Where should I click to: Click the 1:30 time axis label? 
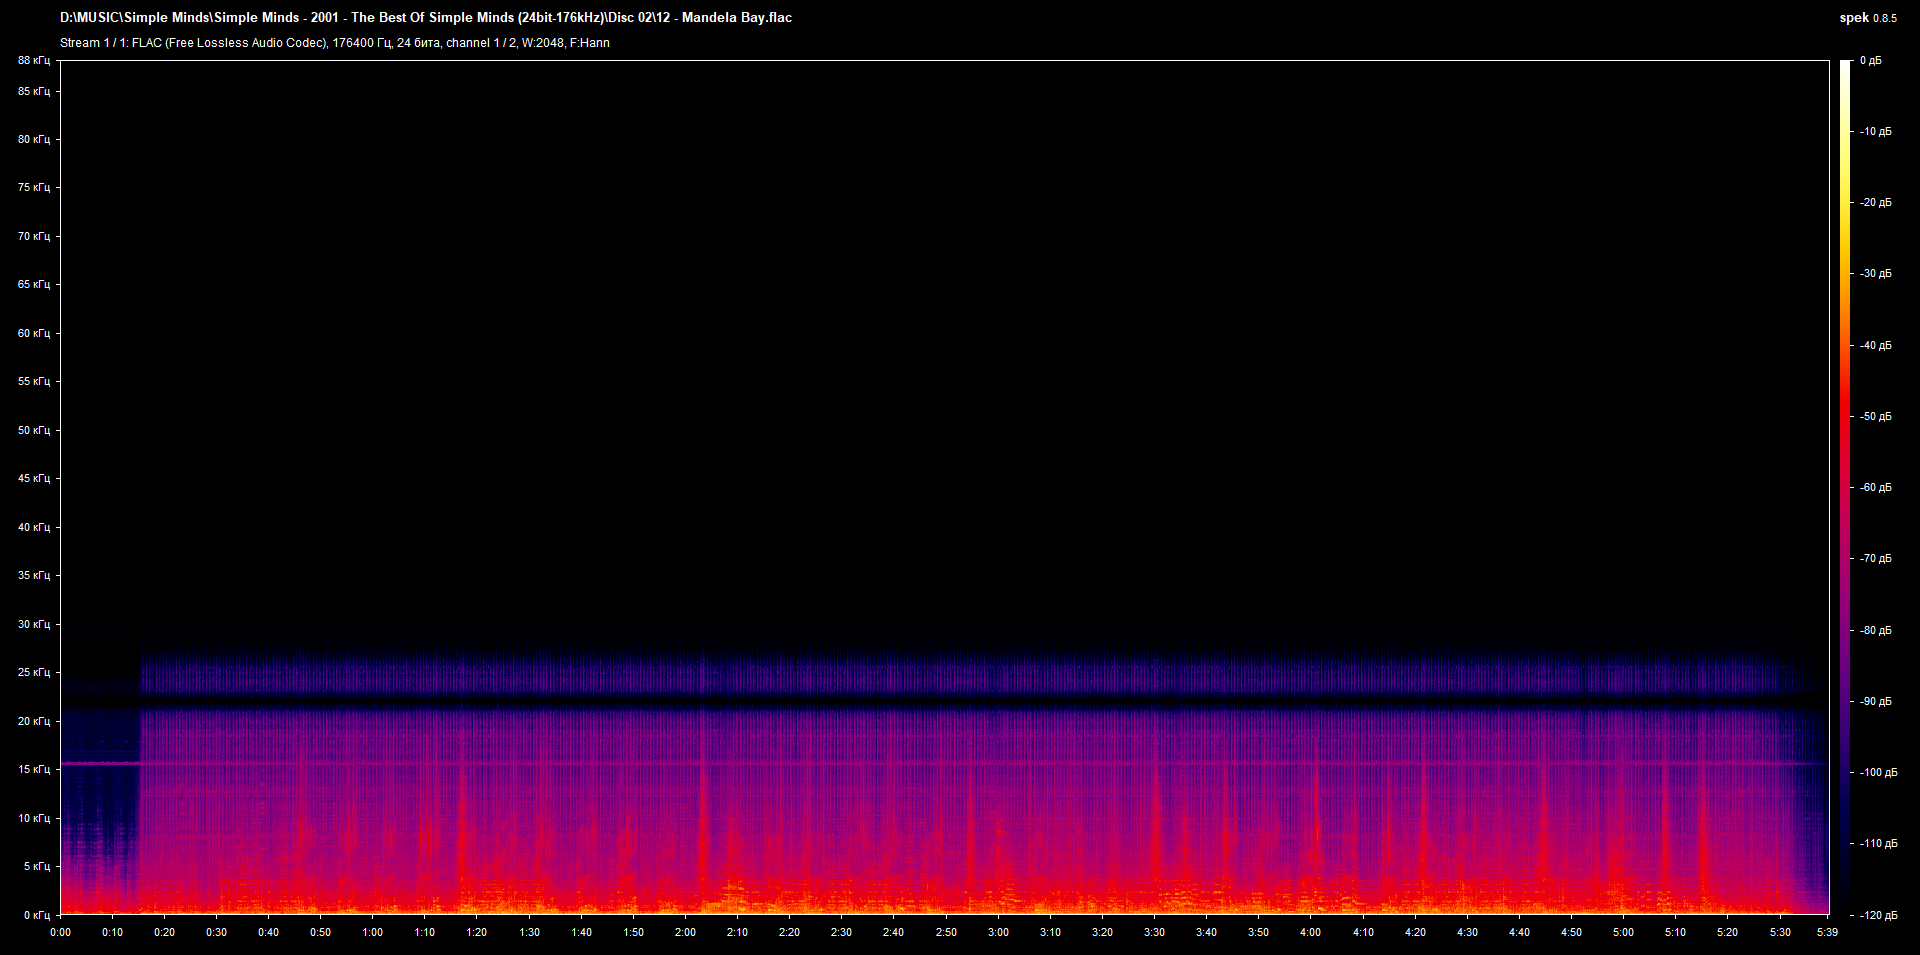(x=529, y=932)
